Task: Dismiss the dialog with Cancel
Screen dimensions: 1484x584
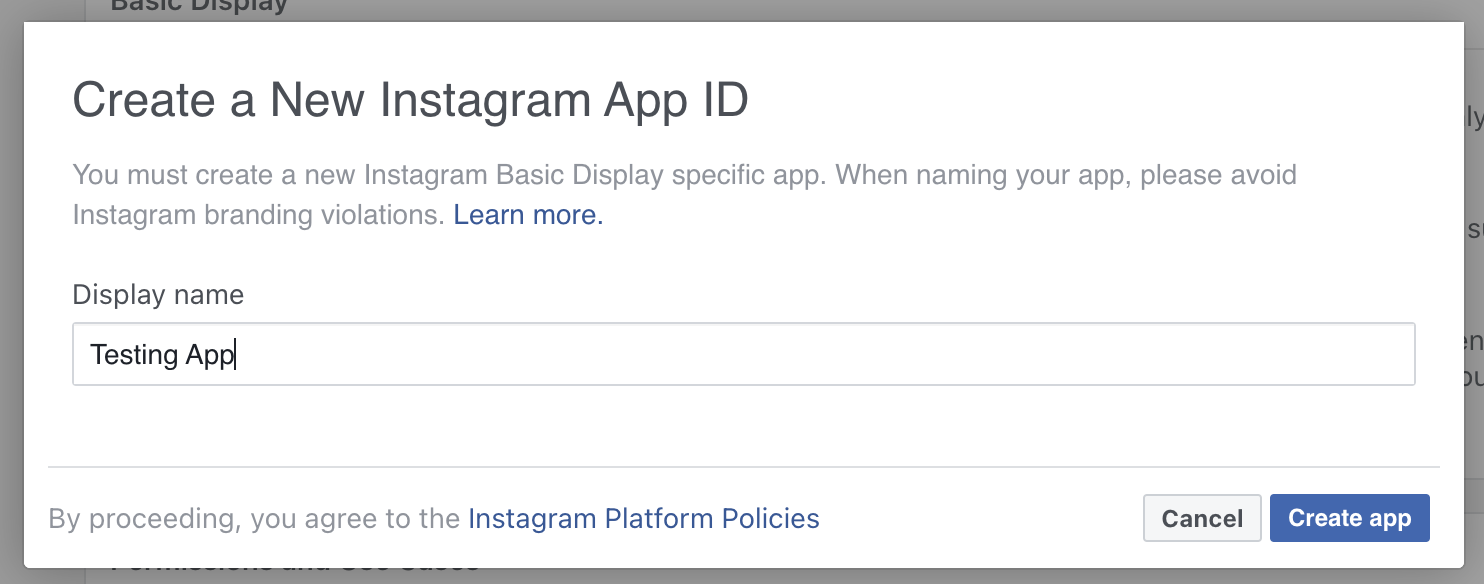Action: pyautogui.click(x=1202, y=518)
